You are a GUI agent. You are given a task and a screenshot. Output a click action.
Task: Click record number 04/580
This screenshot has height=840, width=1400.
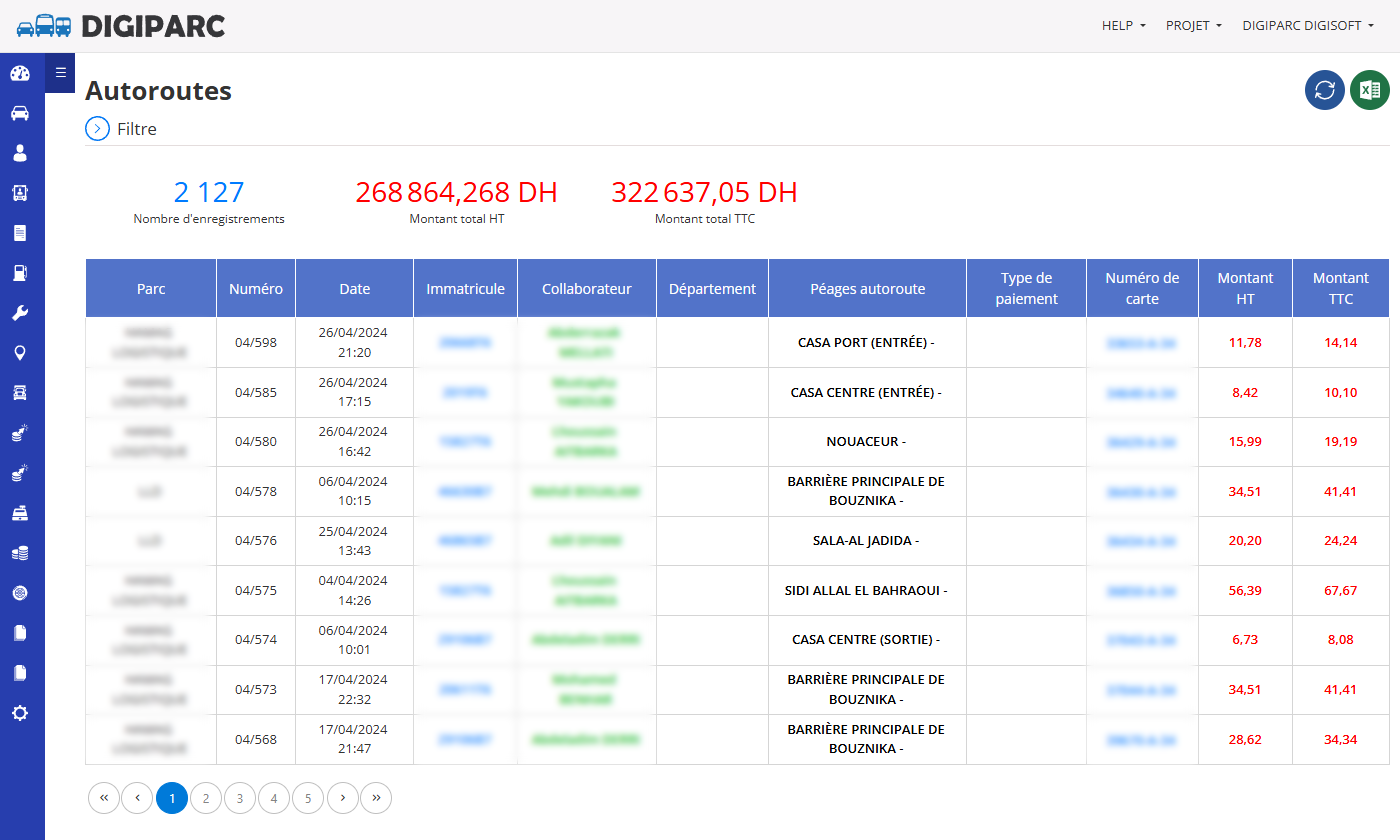pos(256,442)
